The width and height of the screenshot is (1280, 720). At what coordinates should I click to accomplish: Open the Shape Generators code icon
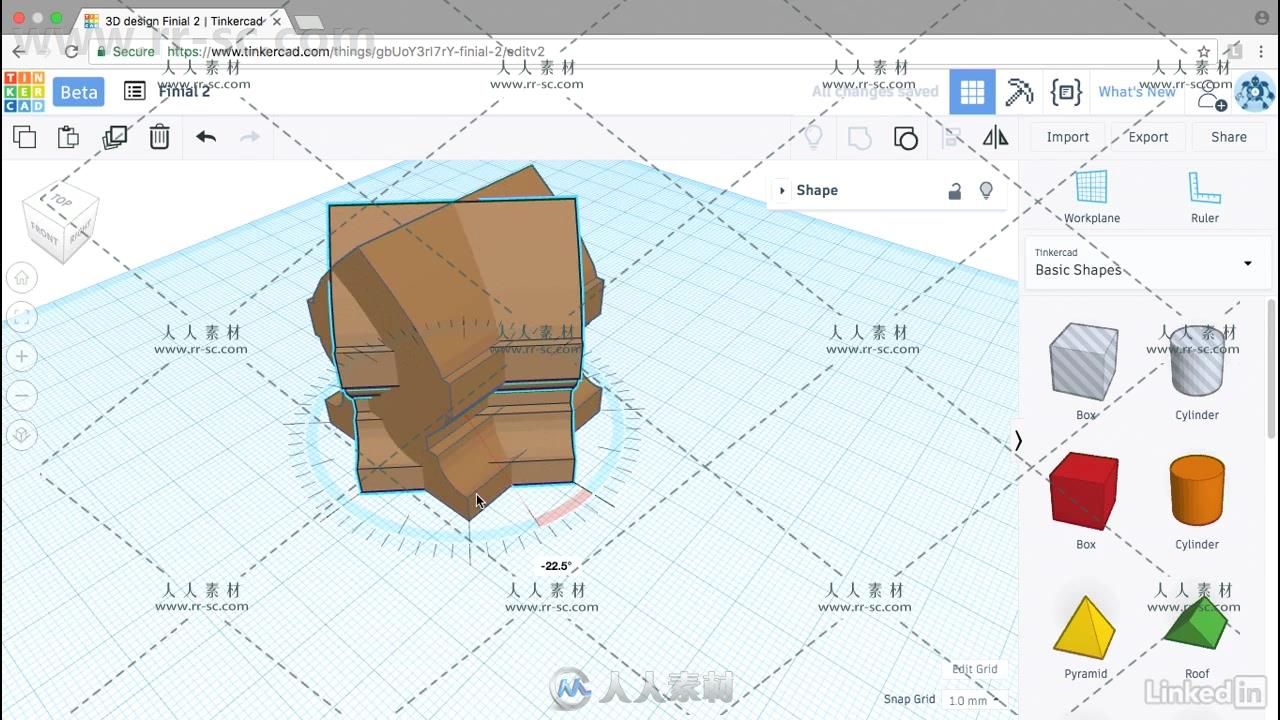pos(1066,92)
